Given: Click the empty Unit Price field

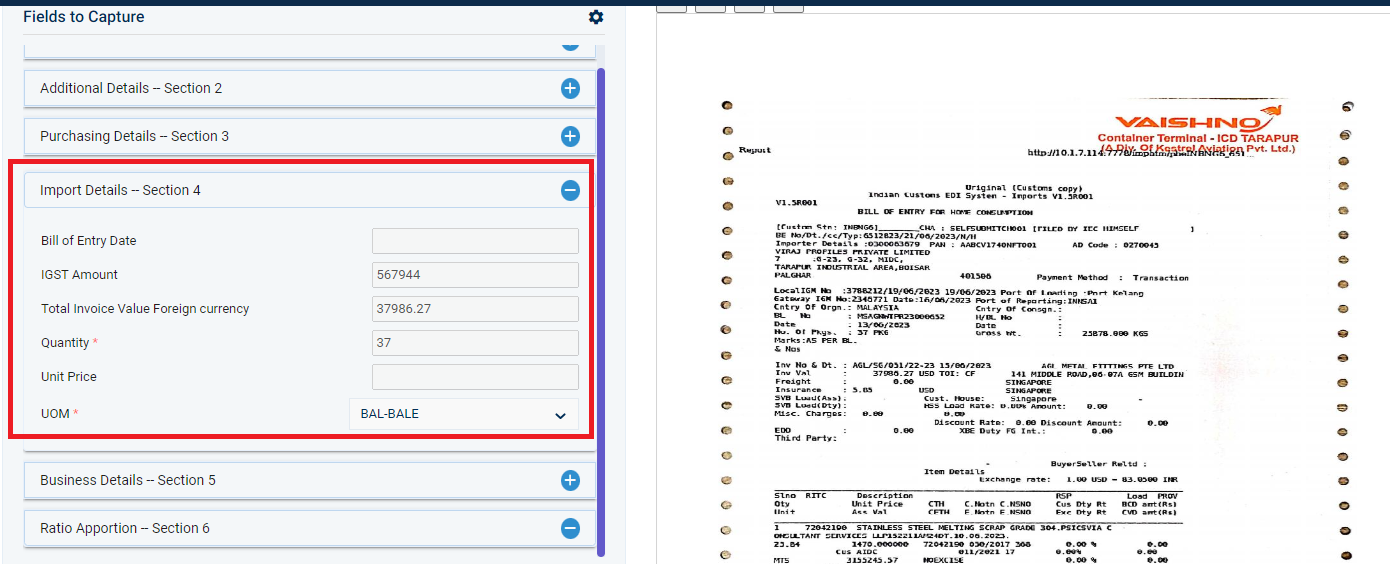Looking at the screenshot, I should coord(475,377).
